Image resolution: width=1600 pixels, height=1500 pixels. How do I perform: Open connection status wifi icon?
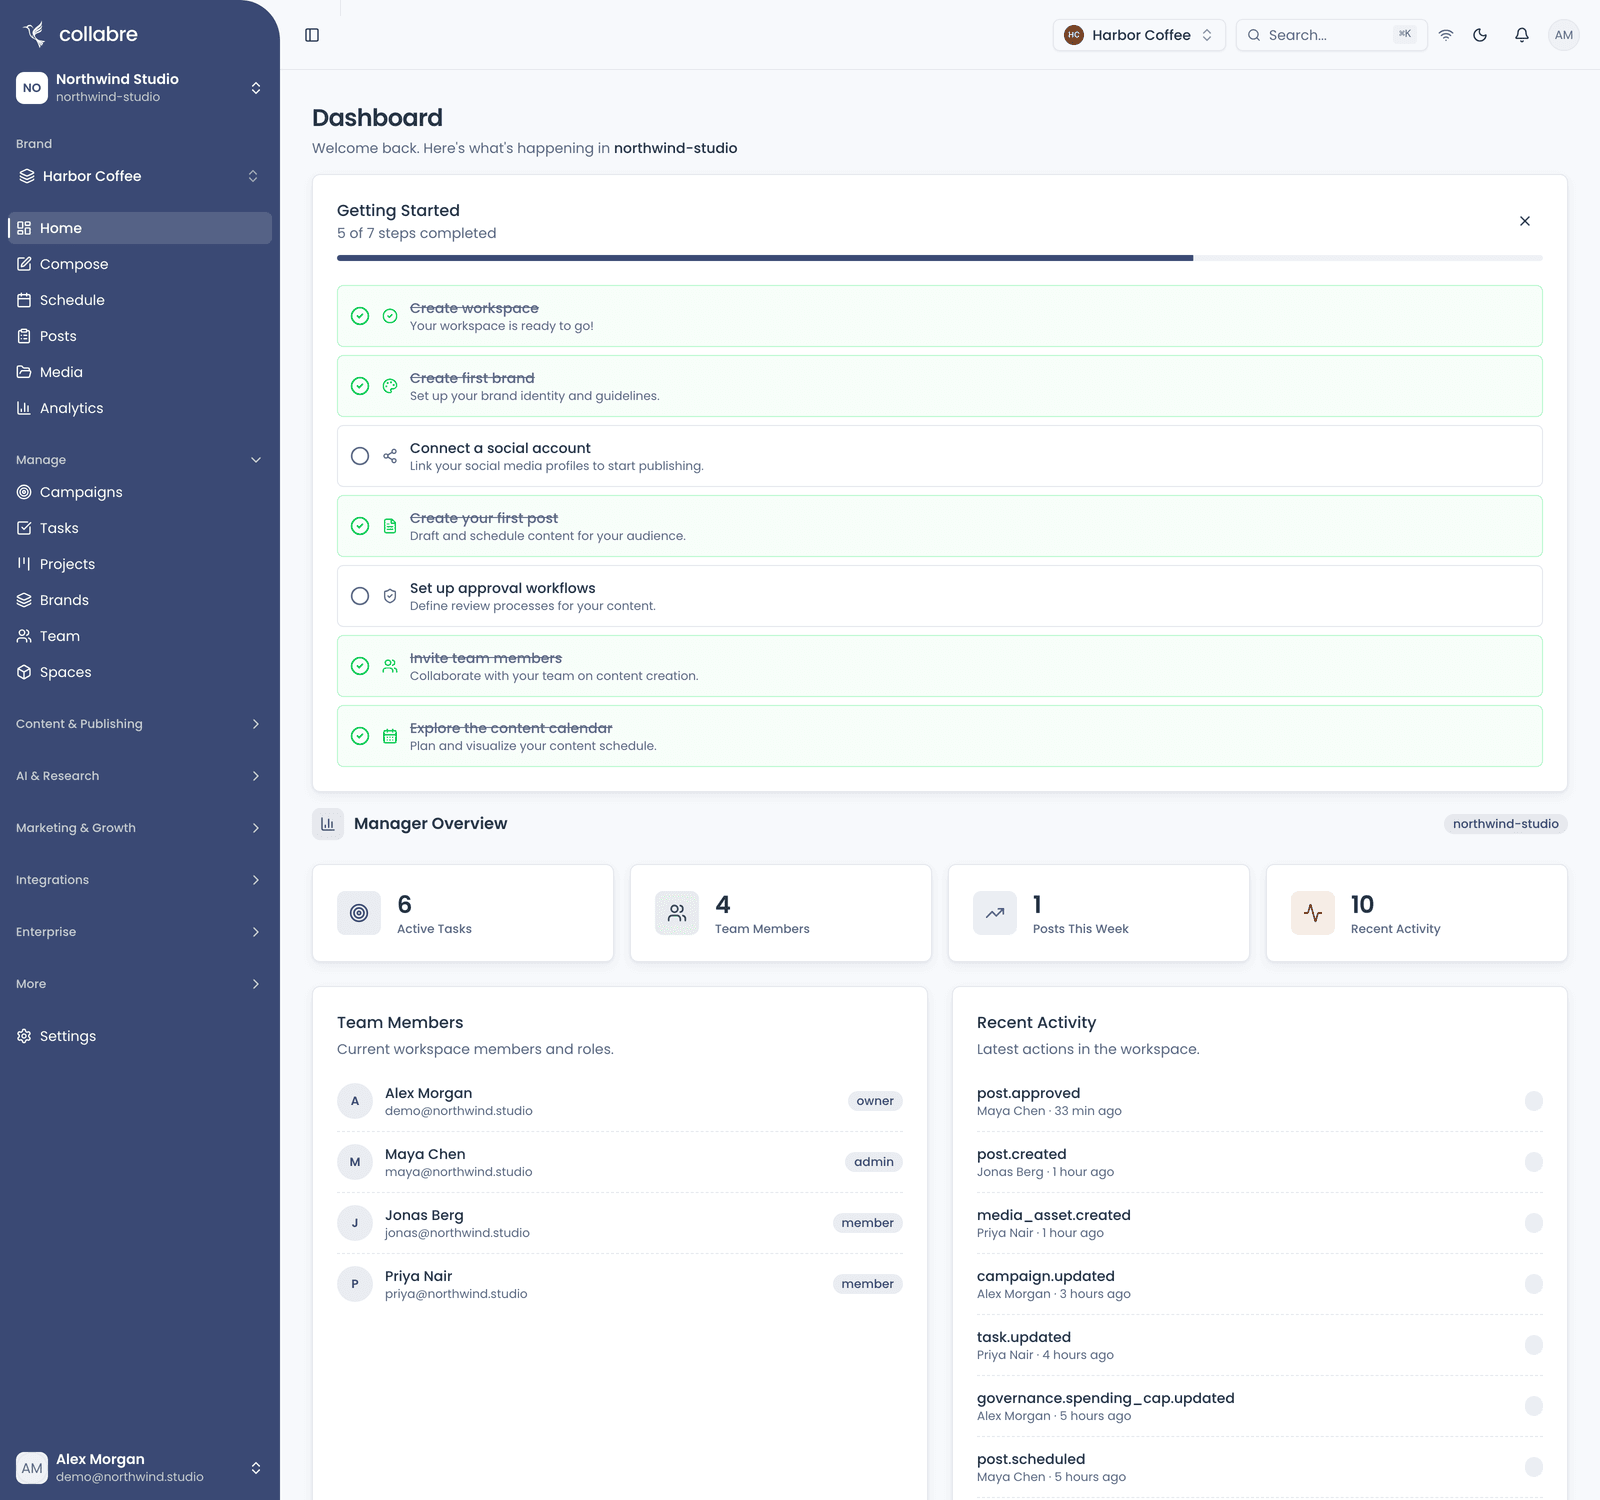1446,35
